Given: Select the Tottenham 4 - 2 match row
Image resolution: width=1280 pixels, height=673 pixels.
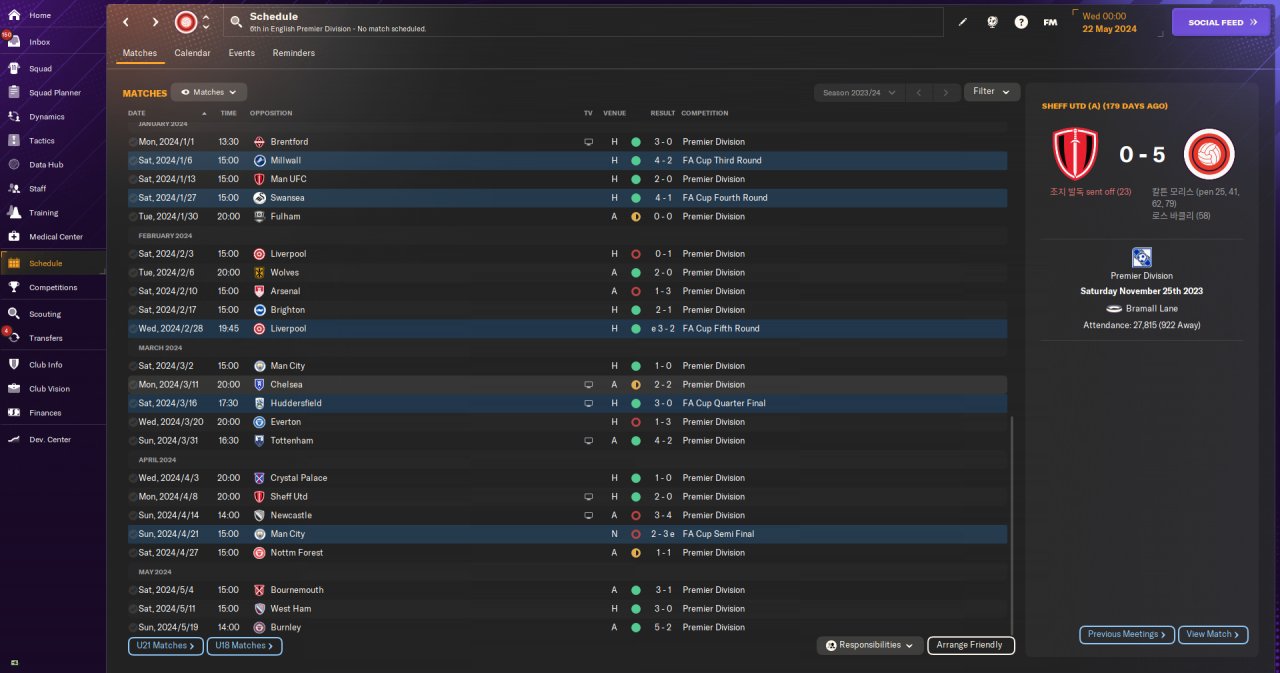Looking at the screenshot, I should point(567,440).
